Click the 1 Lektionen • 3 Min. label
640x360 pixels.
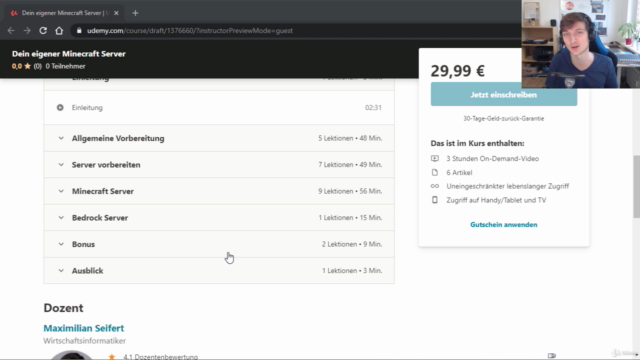[x=352, y=271]
